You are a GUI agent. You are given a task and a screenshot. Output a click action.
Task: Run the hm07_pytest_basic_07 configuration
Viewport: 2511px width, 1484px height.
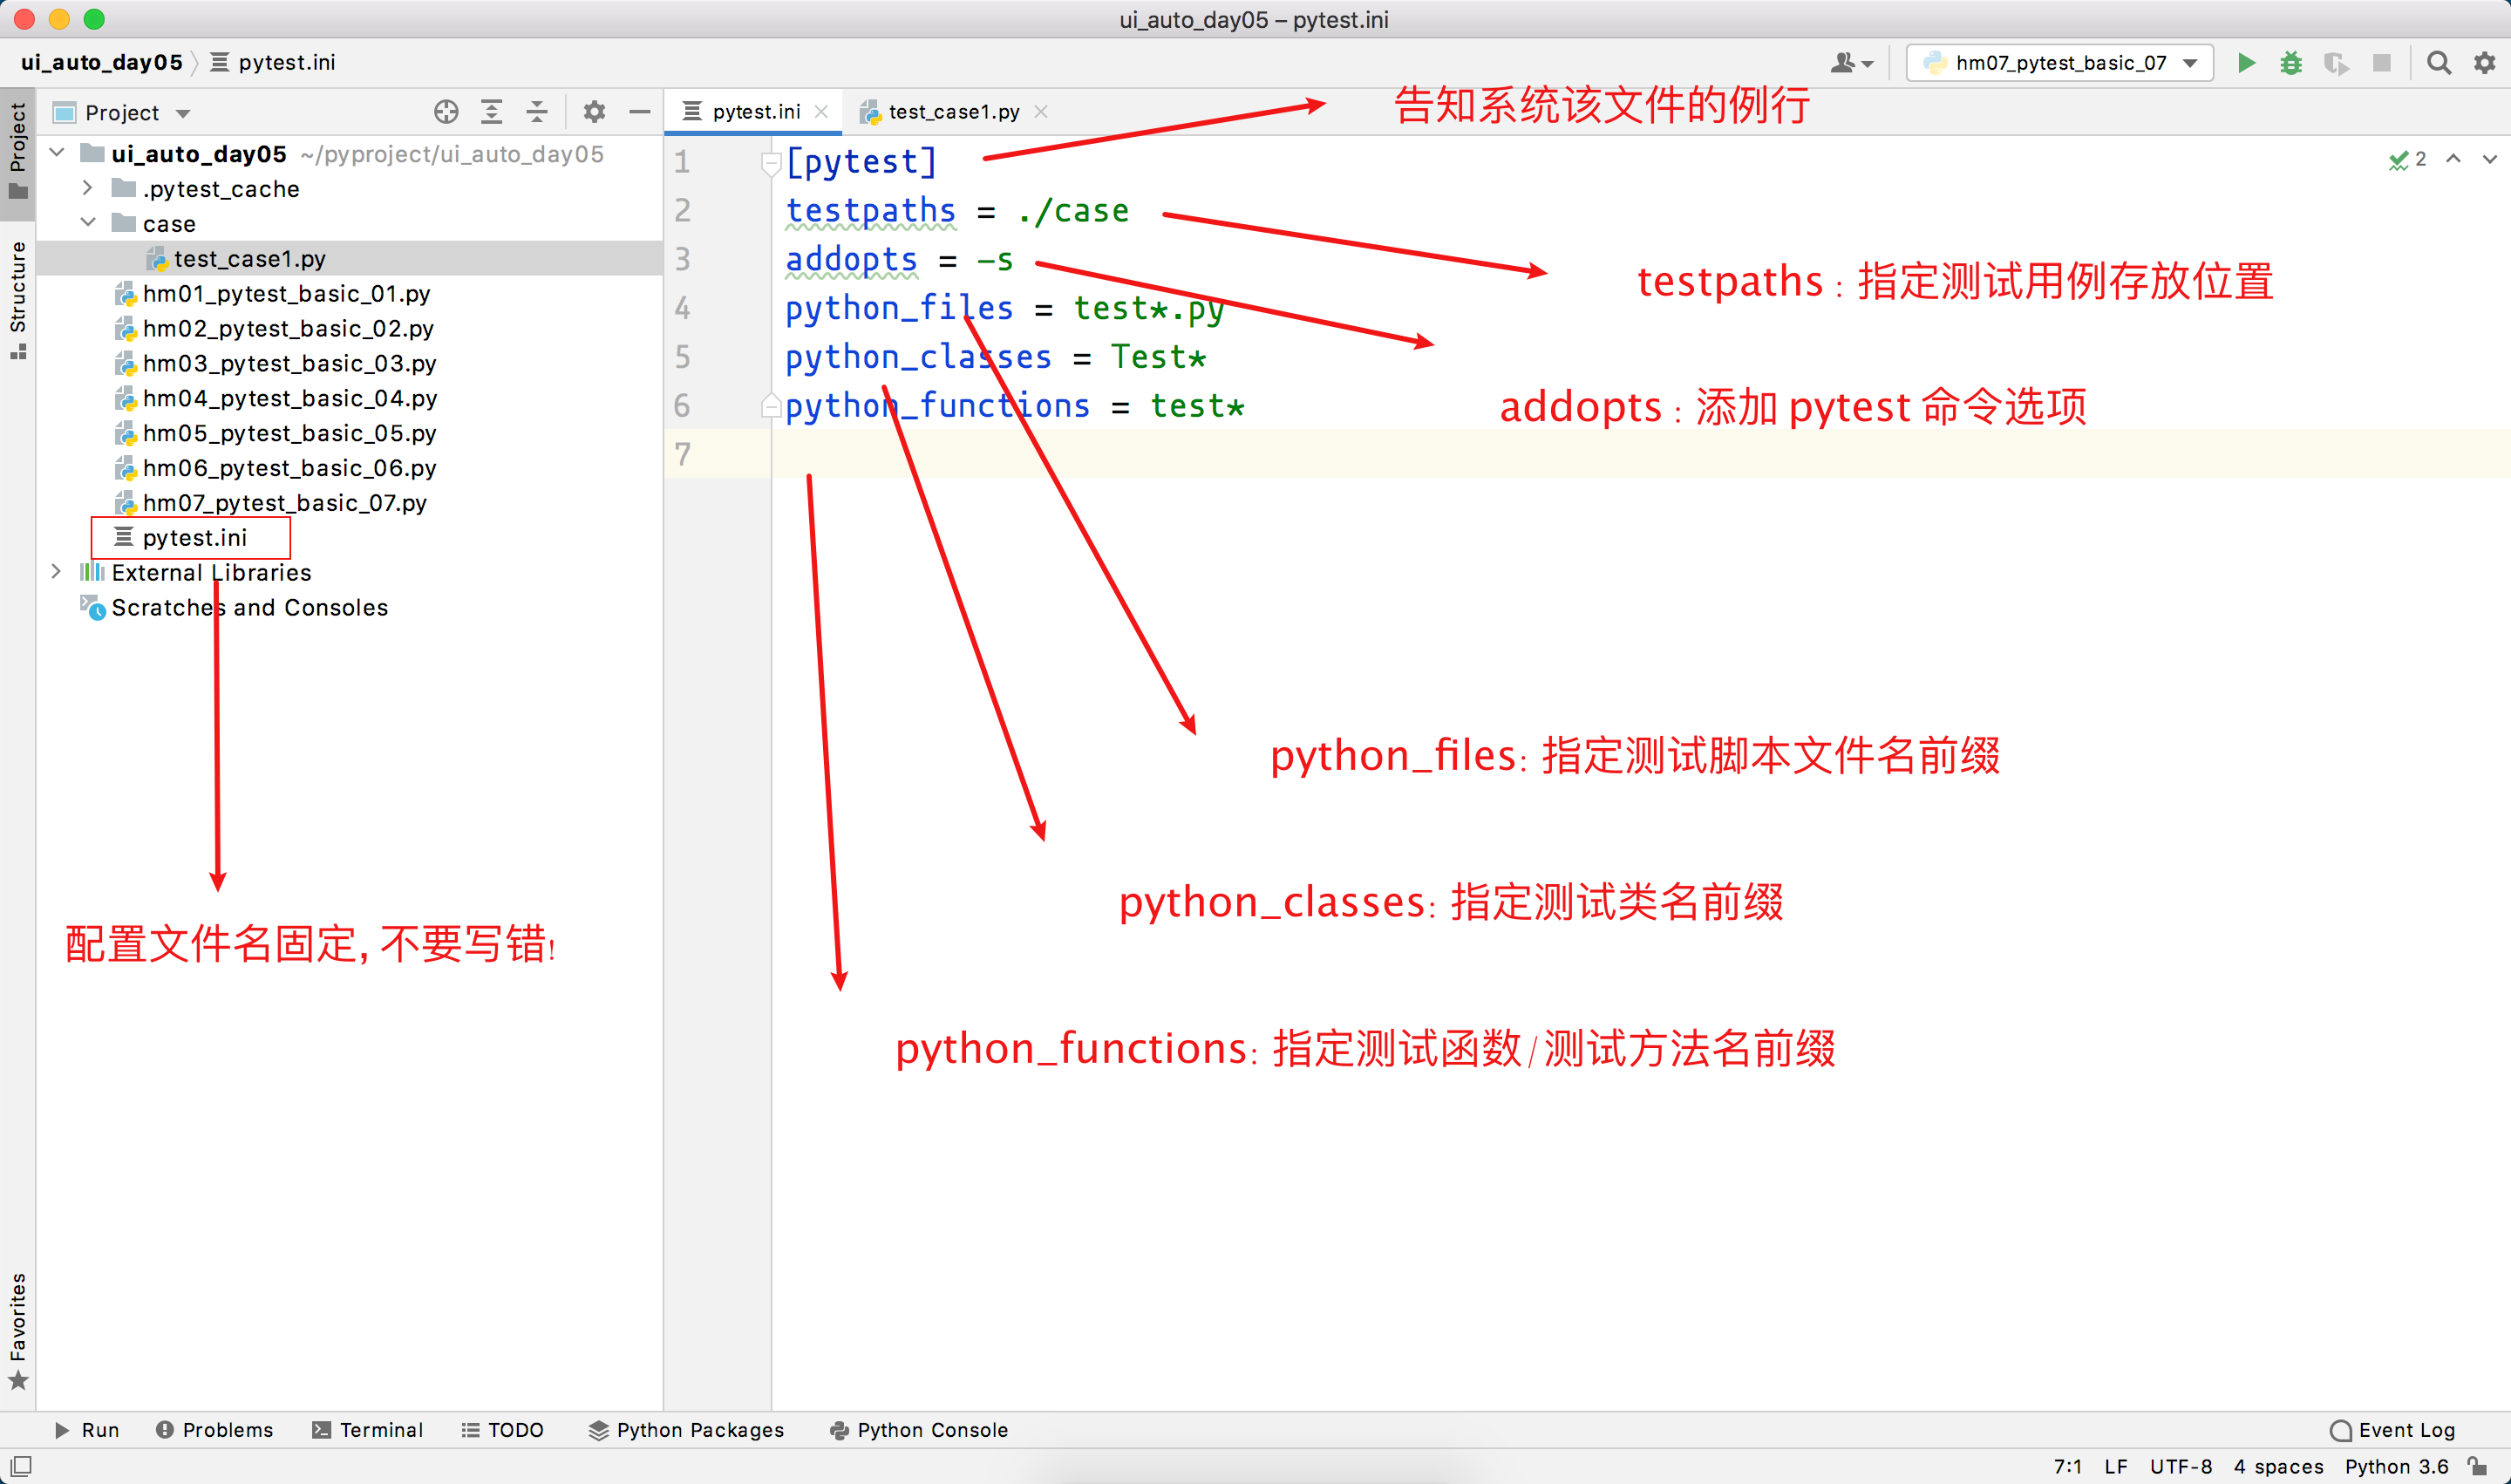point(2246,63)
